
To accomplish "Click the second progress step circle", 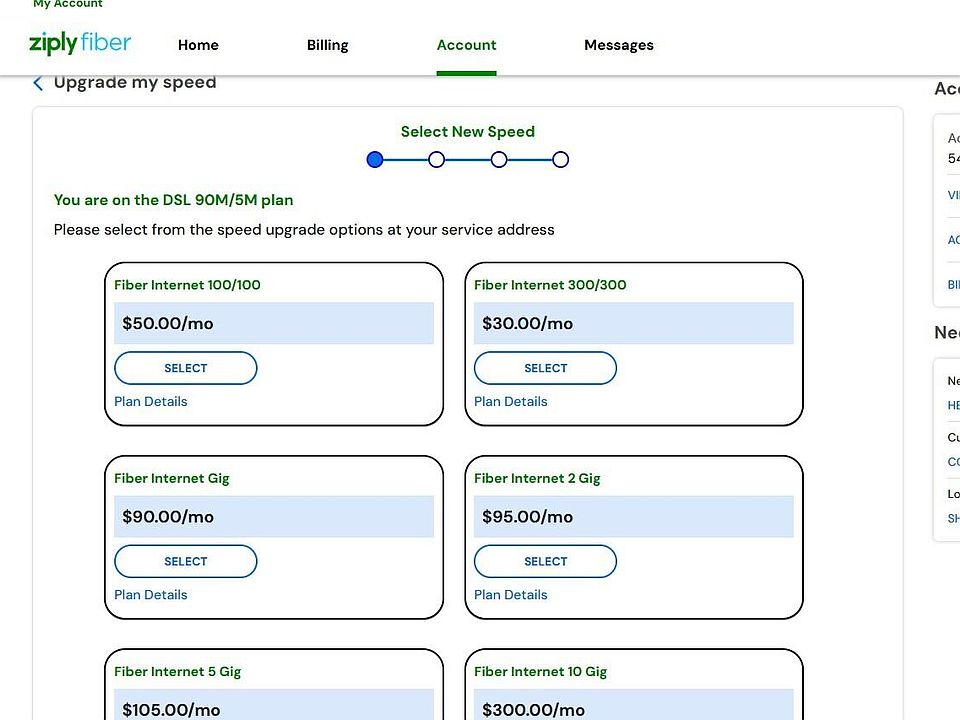I will click(436, 159).
